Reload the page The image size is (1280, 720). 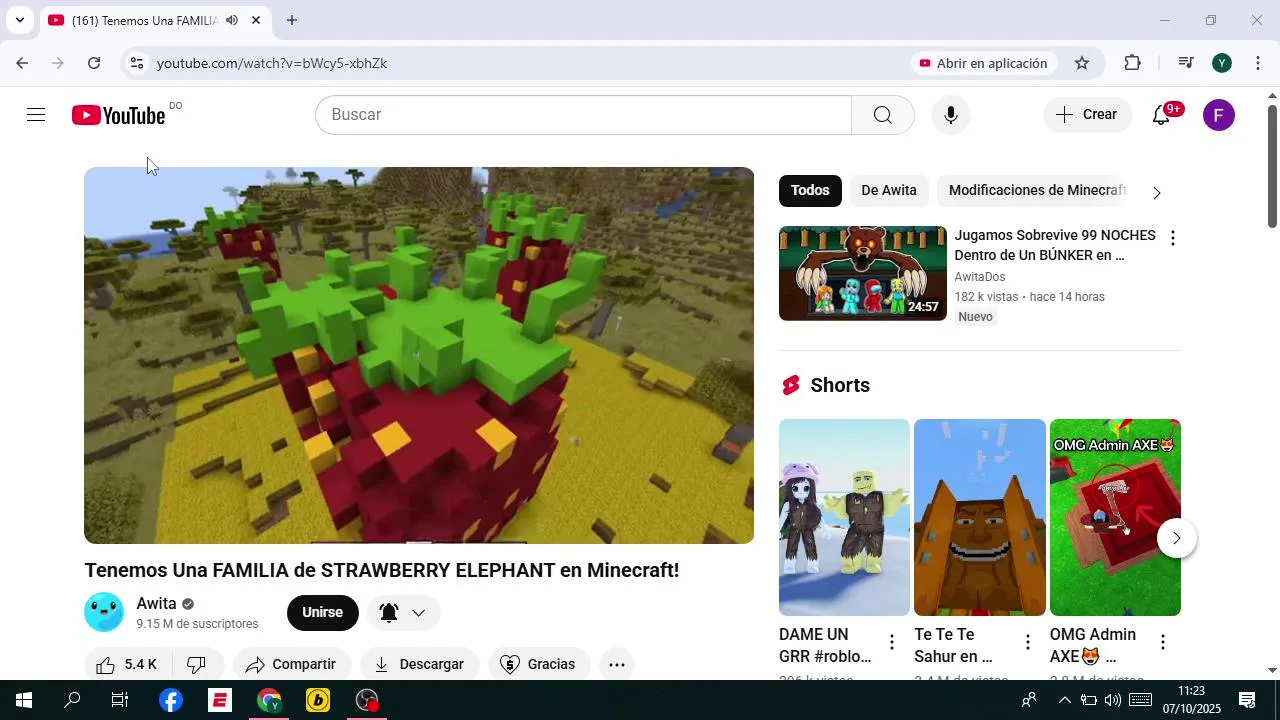(x=94, y=63)
